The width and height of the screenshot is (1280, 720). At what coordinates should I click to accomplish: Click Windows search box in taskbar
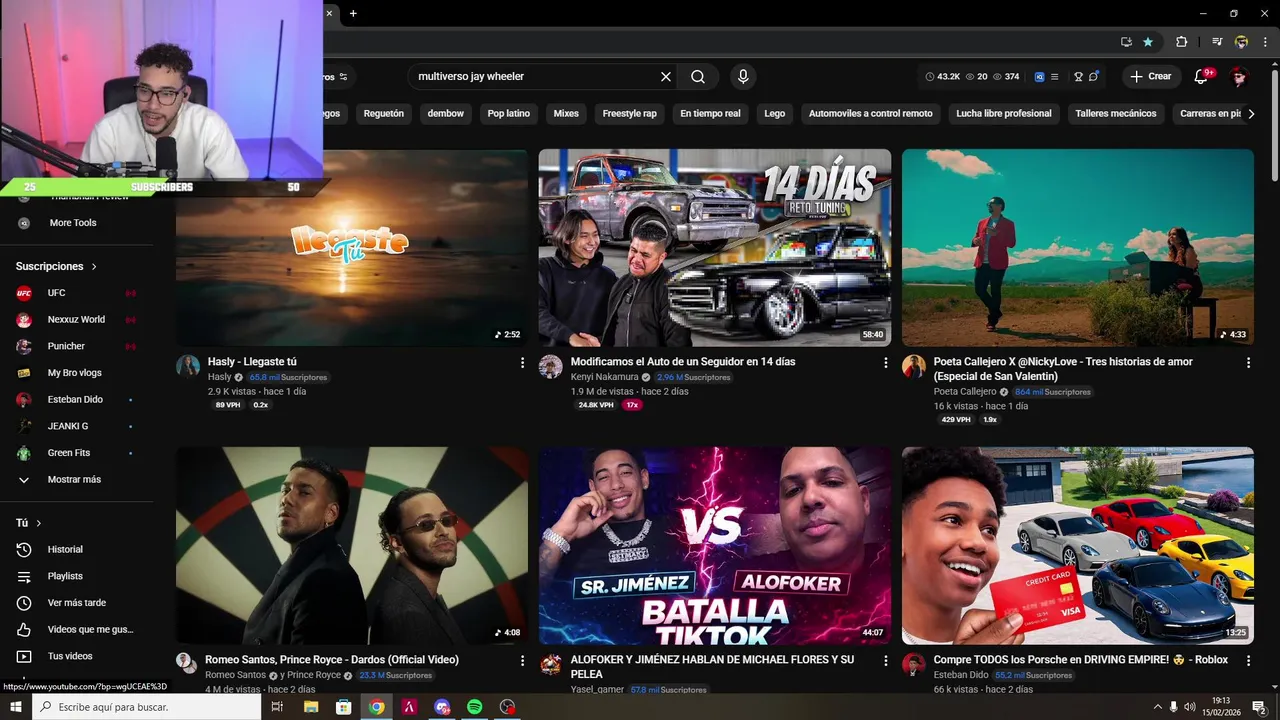click(x=147, y=707)
